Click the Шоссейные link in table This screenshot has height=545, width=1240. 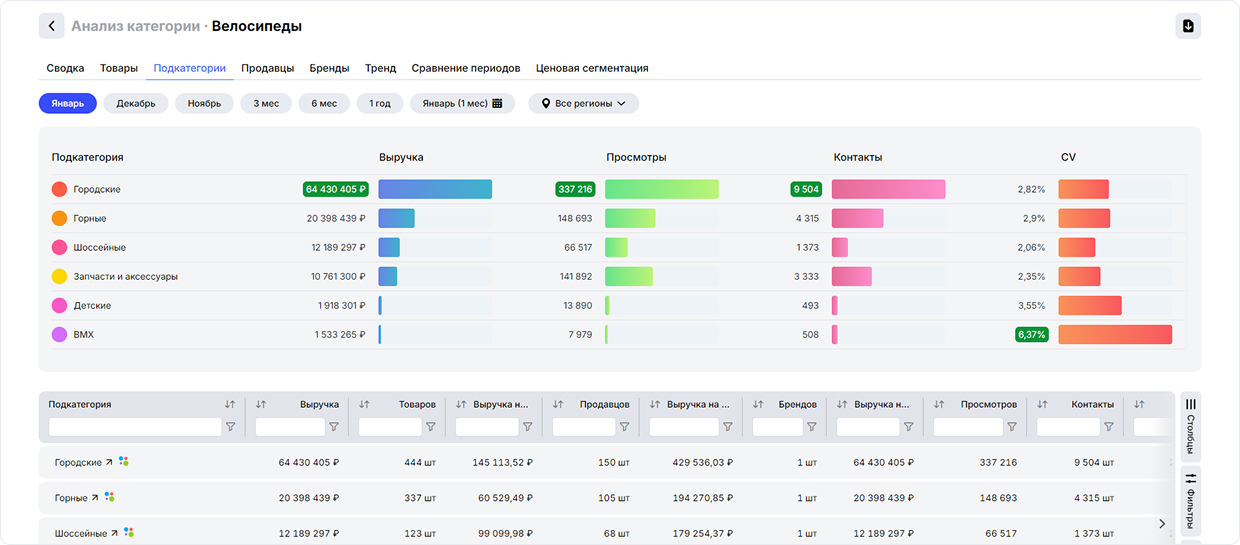tap(80, 533)
